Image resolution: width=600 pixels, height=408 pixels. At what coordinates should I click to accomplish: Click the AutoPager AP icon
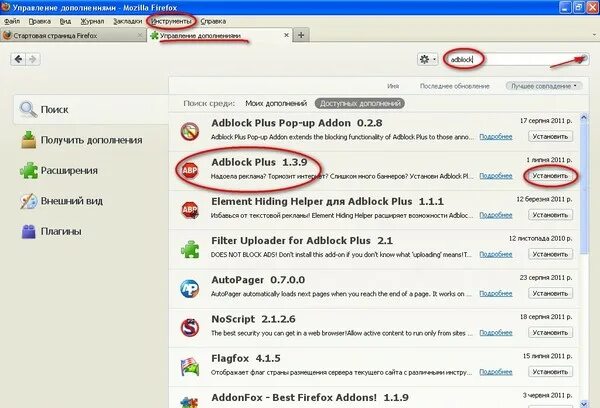point(190,288)
